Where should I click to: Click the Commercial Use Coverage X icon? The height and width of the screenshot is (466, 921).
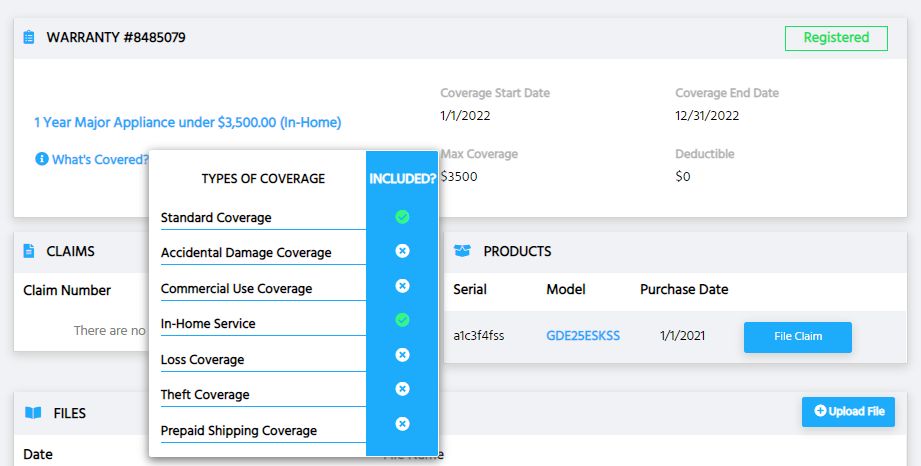pos(402,286)
